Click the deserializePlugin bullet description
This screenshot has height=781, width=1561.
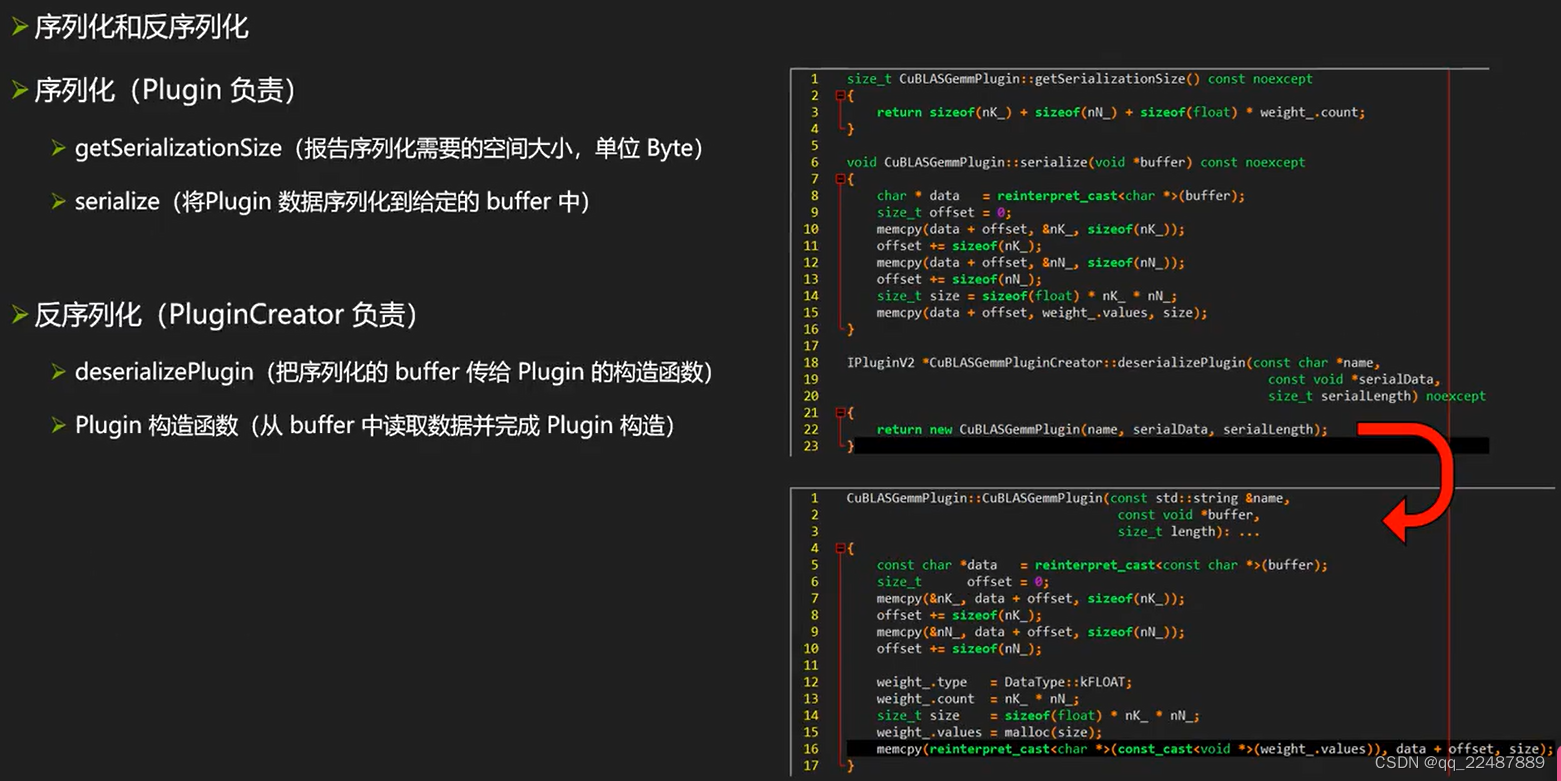coord(394,372)
